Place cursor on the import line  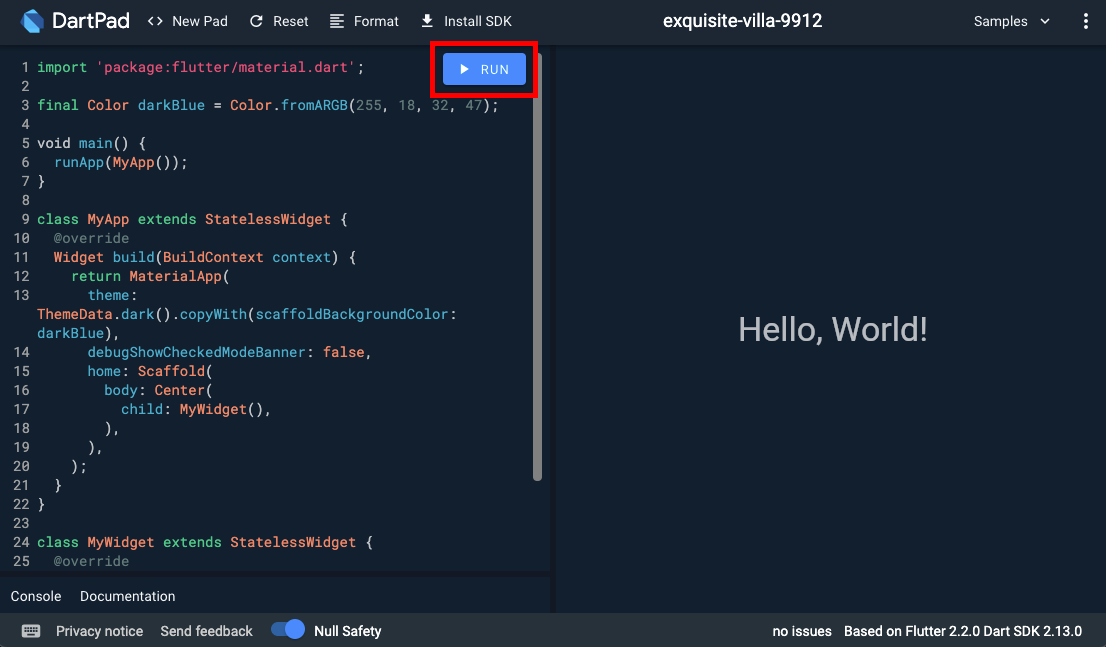tap(200, 67)
